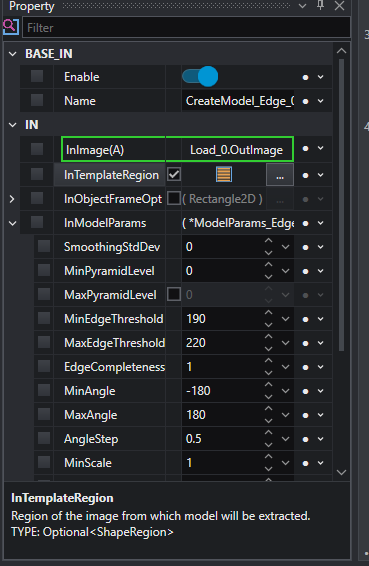Collapse the InModelParams tree node
This screenshot has height=566, width=369.
coord(13,223)
